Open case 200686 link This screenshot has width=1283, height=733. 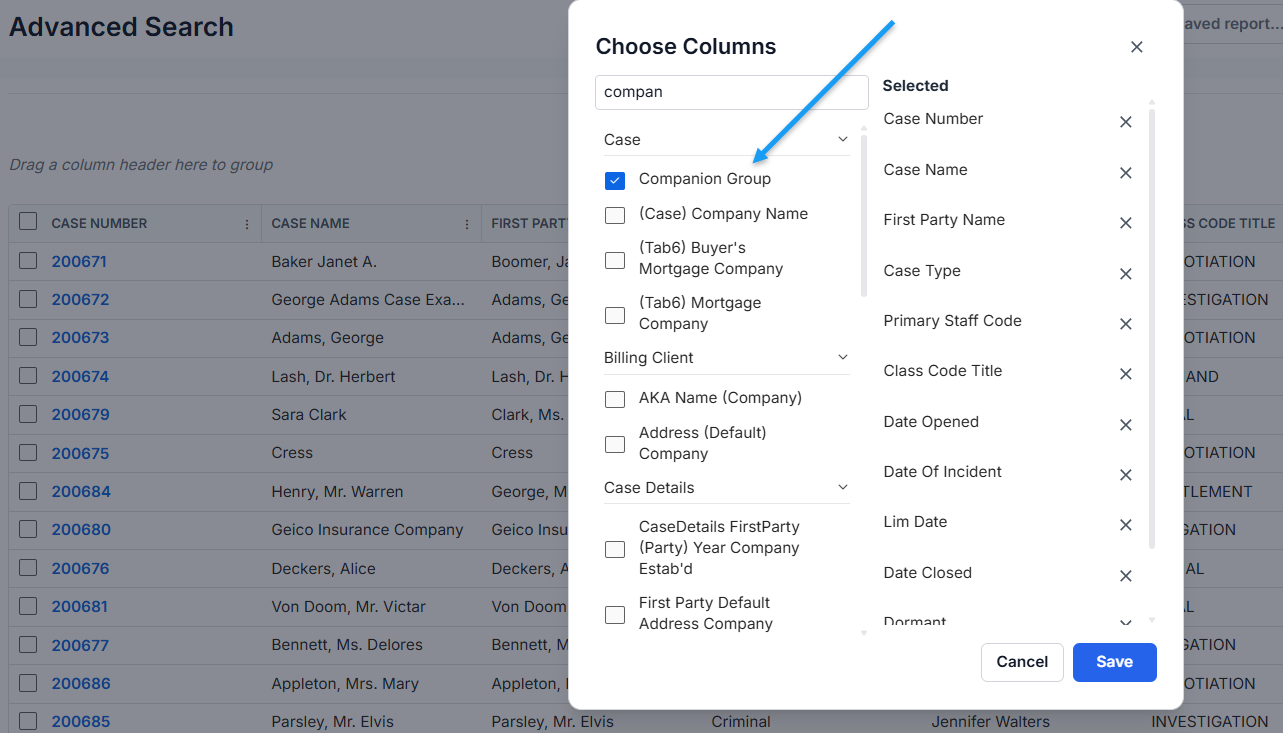80,684
